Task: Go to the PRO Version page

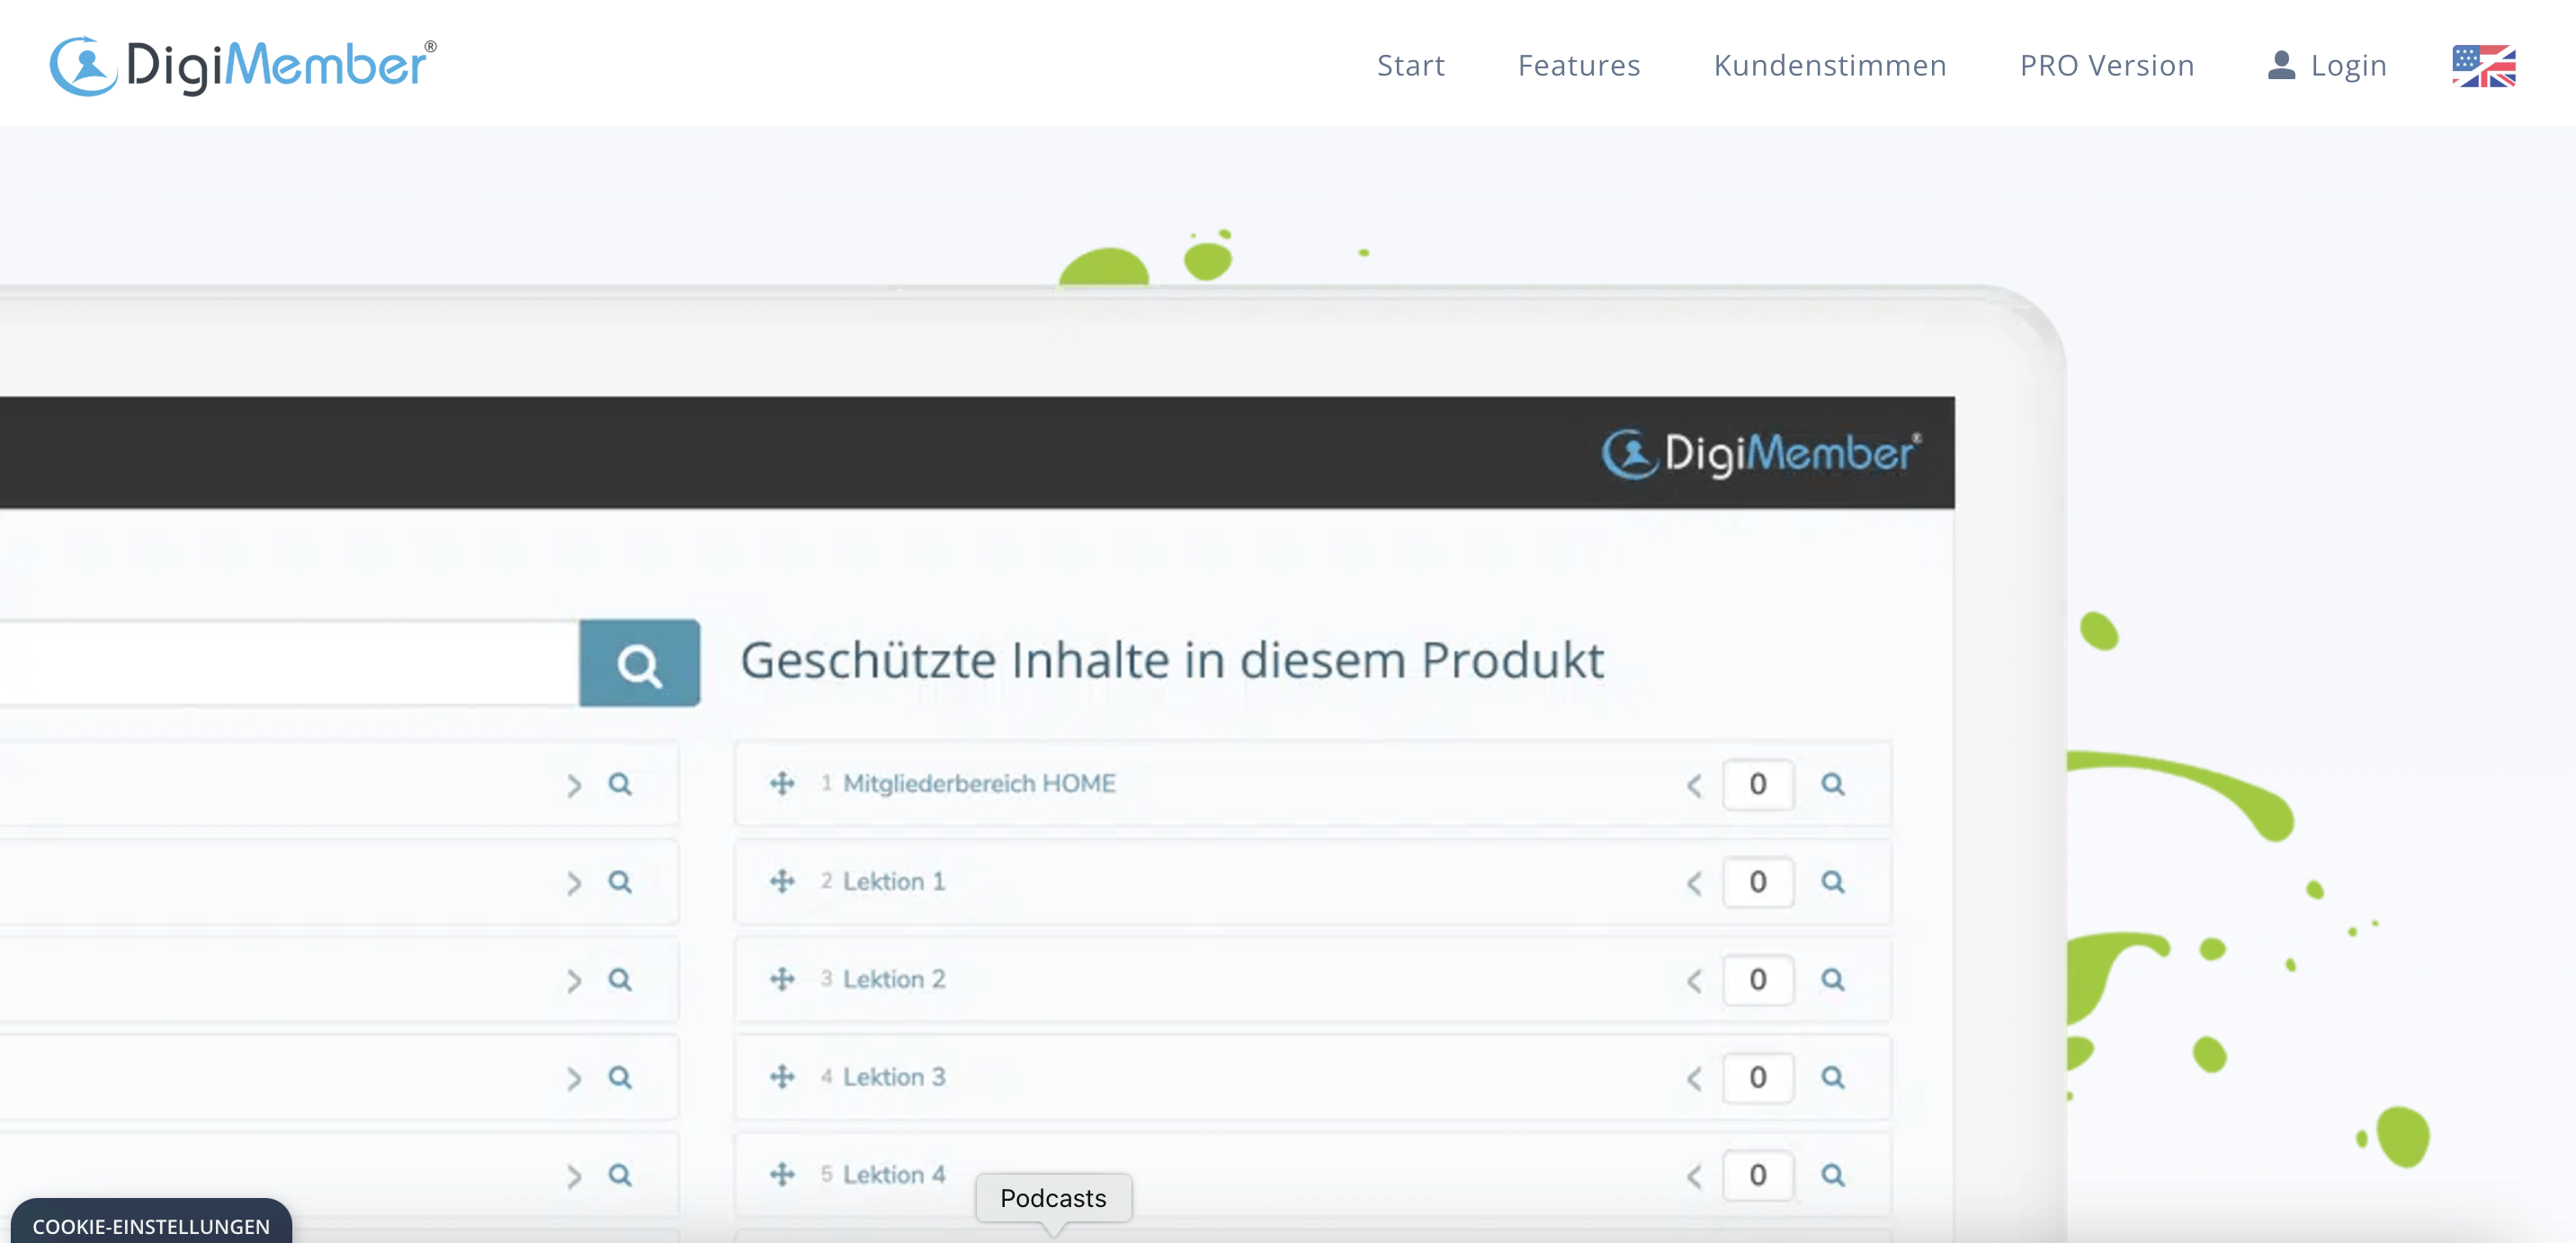Action: point(2106,64)
